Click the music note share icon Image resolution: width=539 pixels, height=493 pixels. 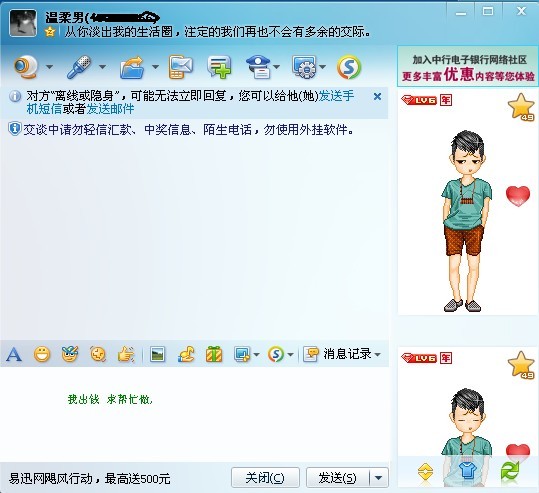[x=186, y=354]
